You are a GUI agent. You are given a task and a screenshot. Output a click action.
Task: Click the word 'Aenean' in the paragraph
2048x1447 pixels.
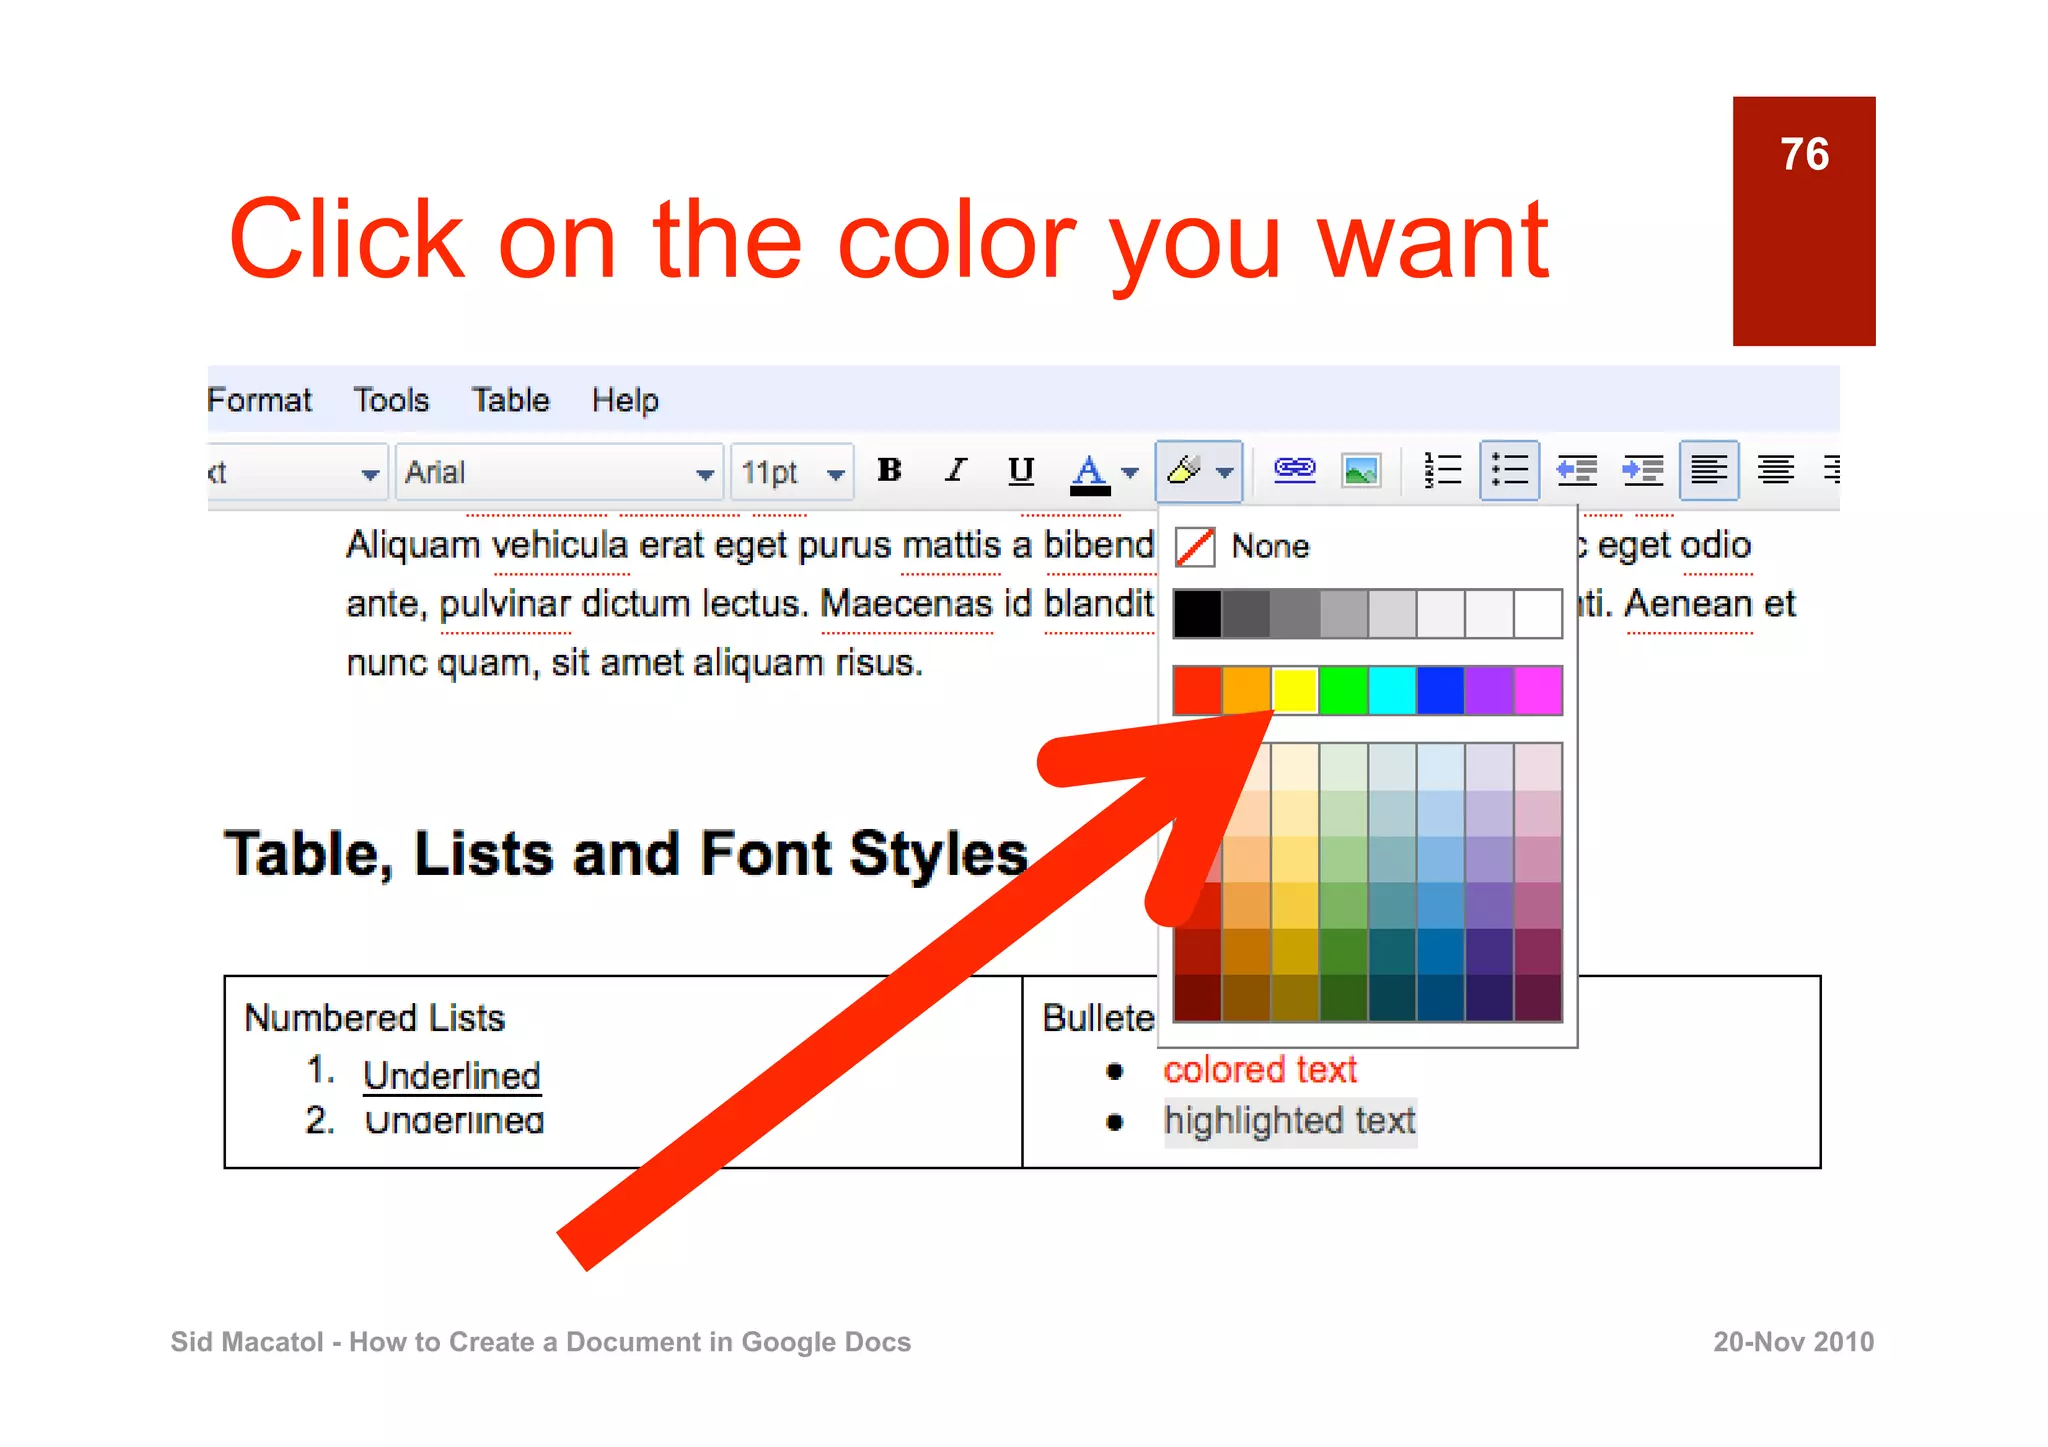[1689, 604]
